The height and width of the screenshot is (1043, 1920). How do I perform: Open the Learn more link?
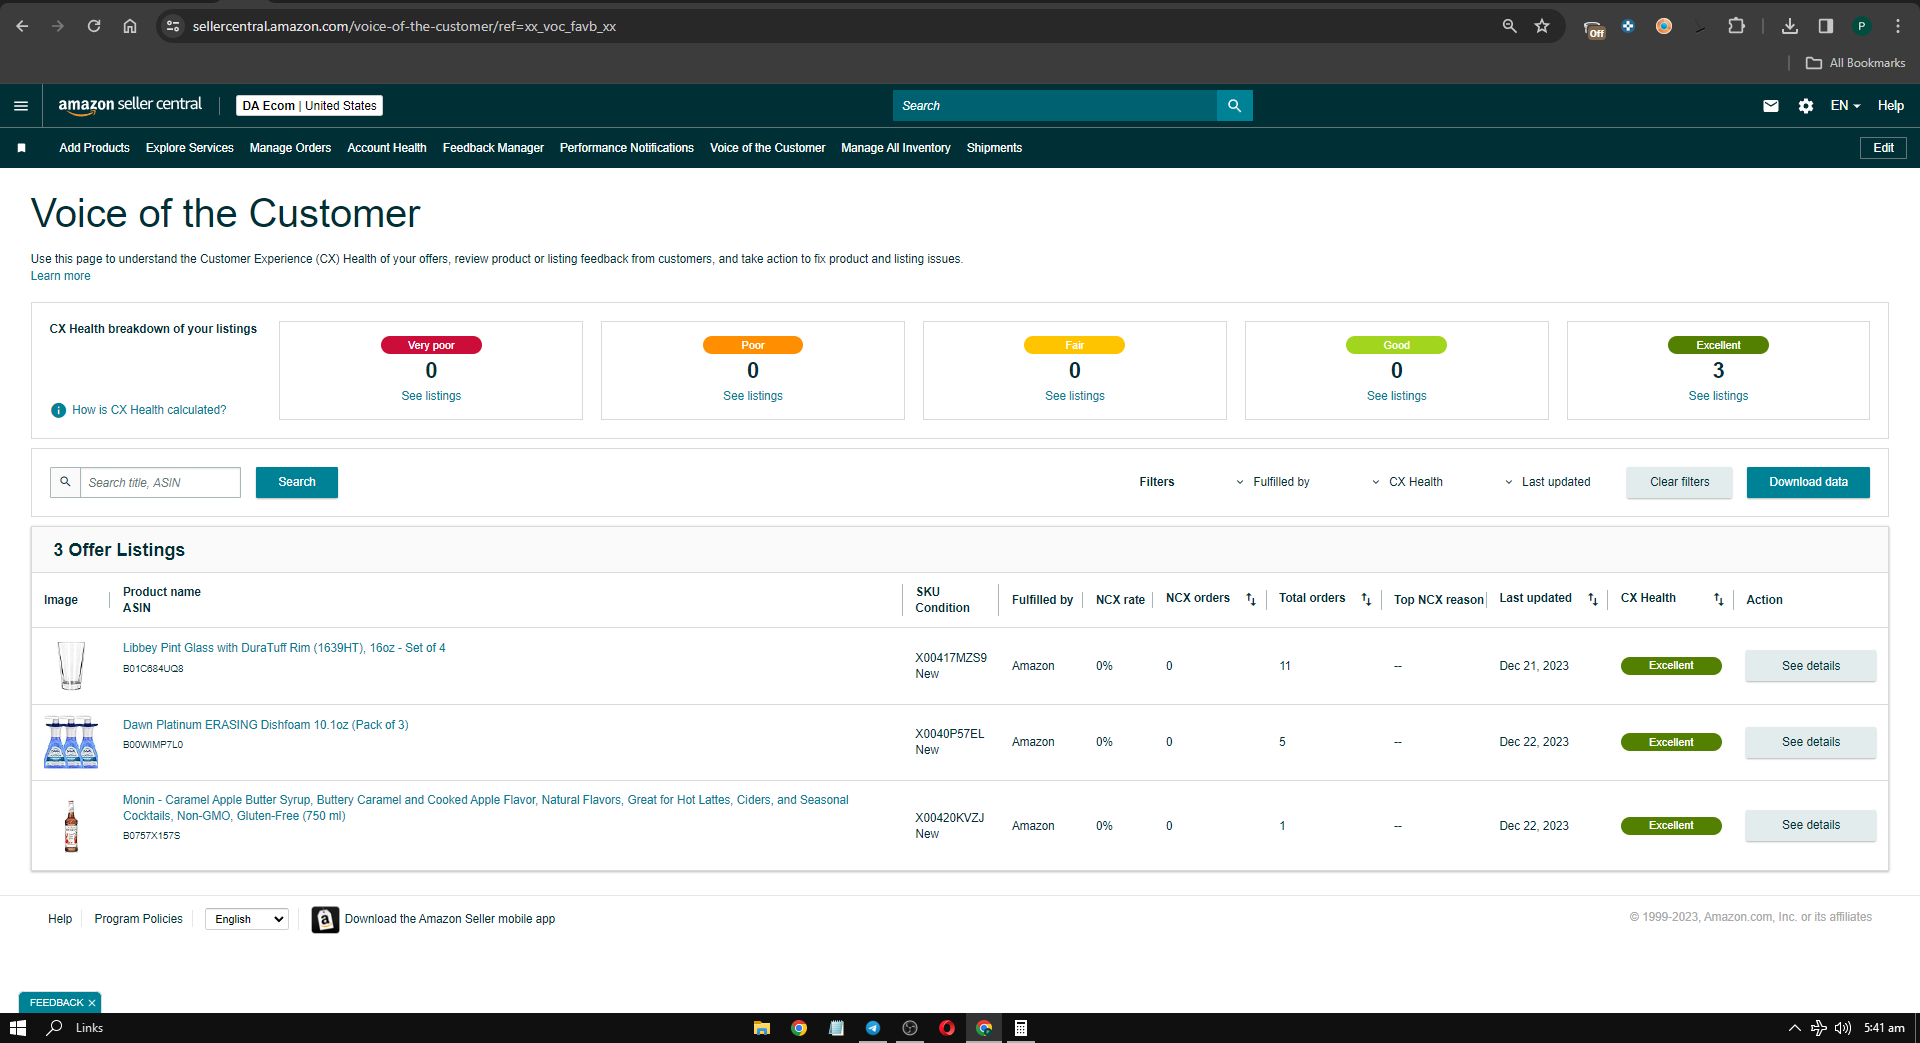(x=60, y=276)
